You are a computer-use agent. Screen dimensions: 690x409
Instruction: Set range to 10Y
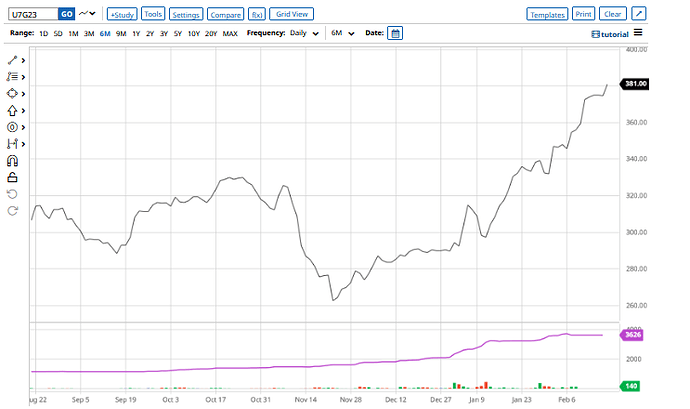194,33
